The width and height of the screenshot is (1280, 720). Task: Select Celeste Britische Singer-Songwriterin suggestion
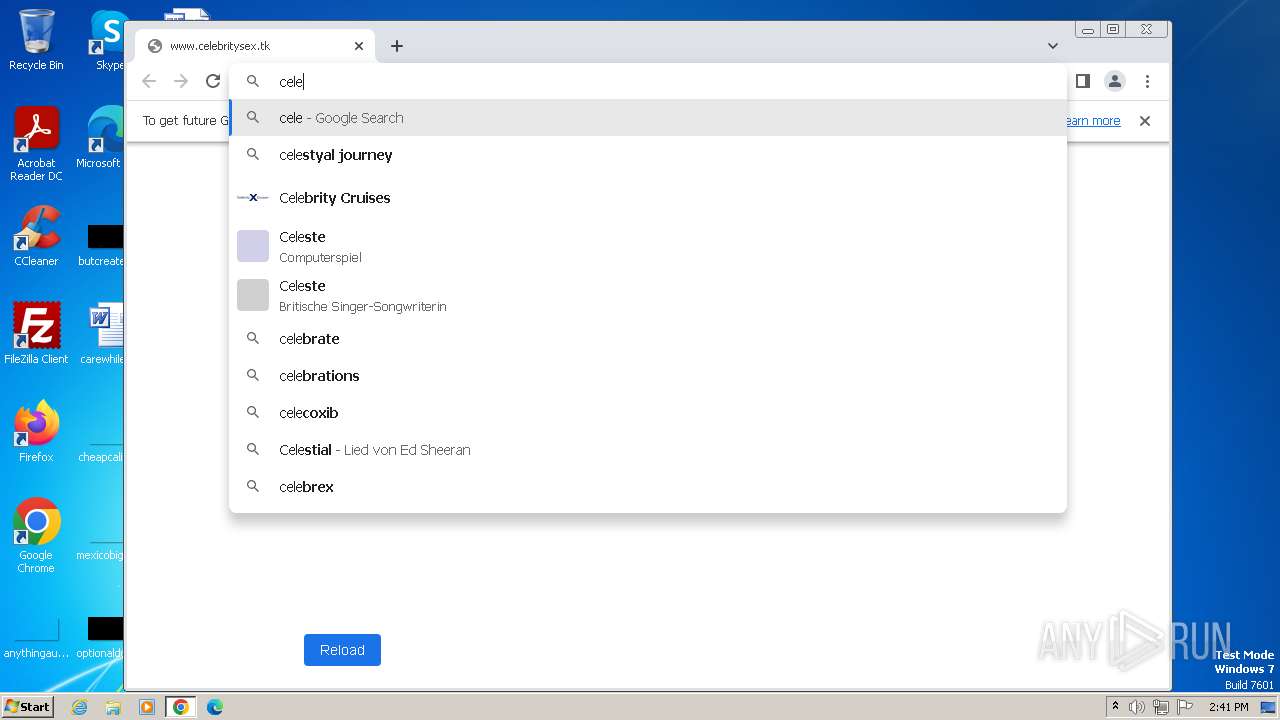tap(648, 296)
